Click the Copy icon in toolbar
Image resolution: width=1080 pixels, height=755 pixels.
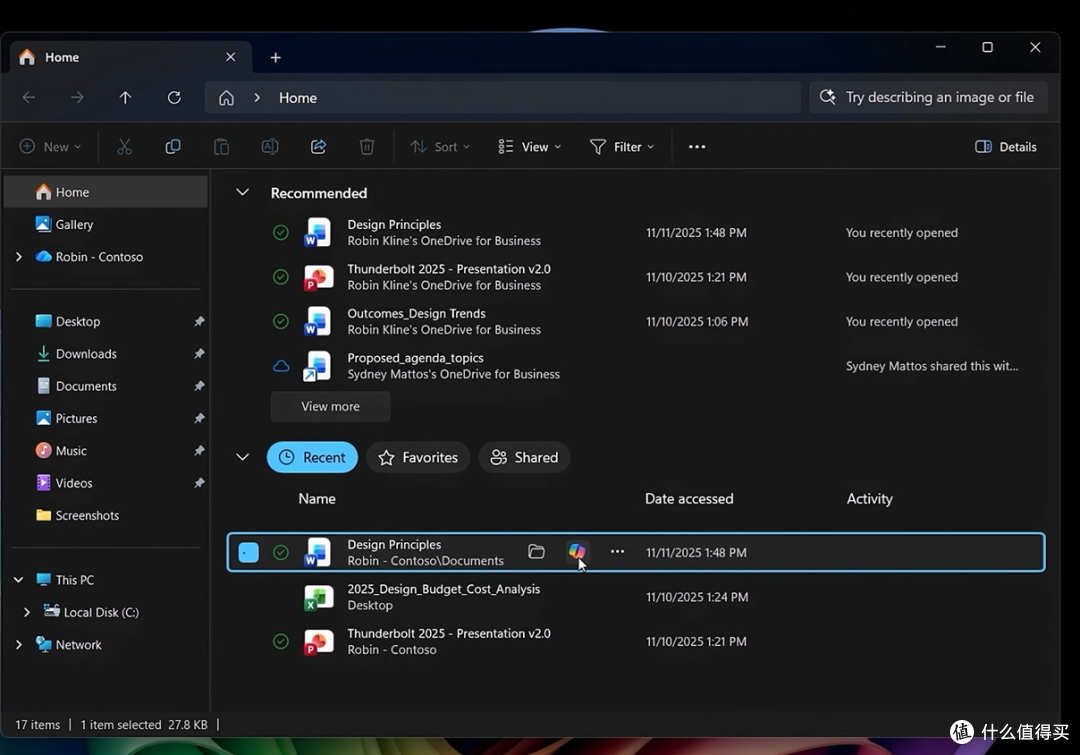click(173, 146)
